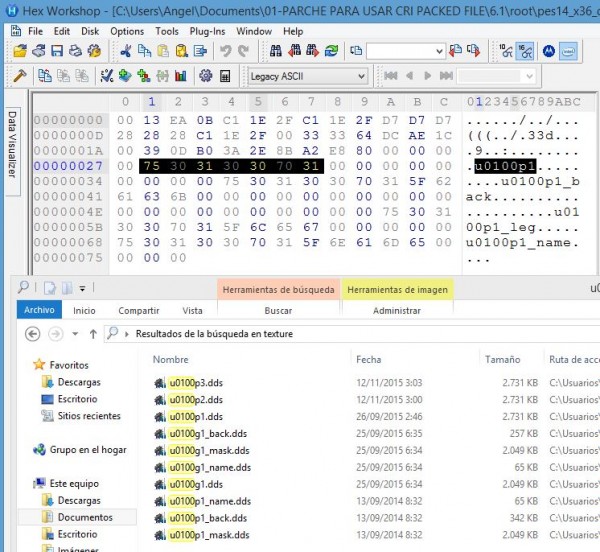Viewport: 600px width, 552px height.
Task: Click the address bar showing Resultados de la búsqueda
Action: tap(352, 334)
